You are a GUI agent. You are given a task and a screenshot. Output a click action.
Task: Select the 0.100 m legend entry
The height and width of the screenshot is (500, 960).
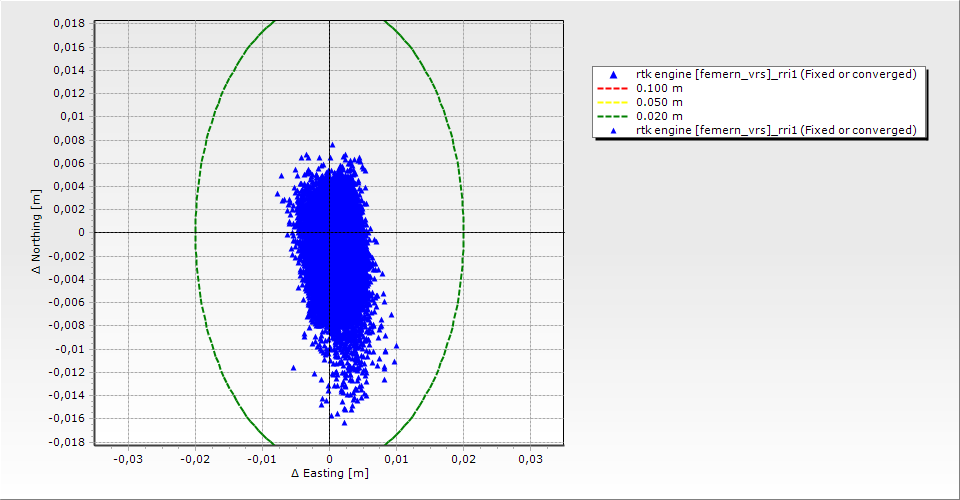click(x=660, y=88)
